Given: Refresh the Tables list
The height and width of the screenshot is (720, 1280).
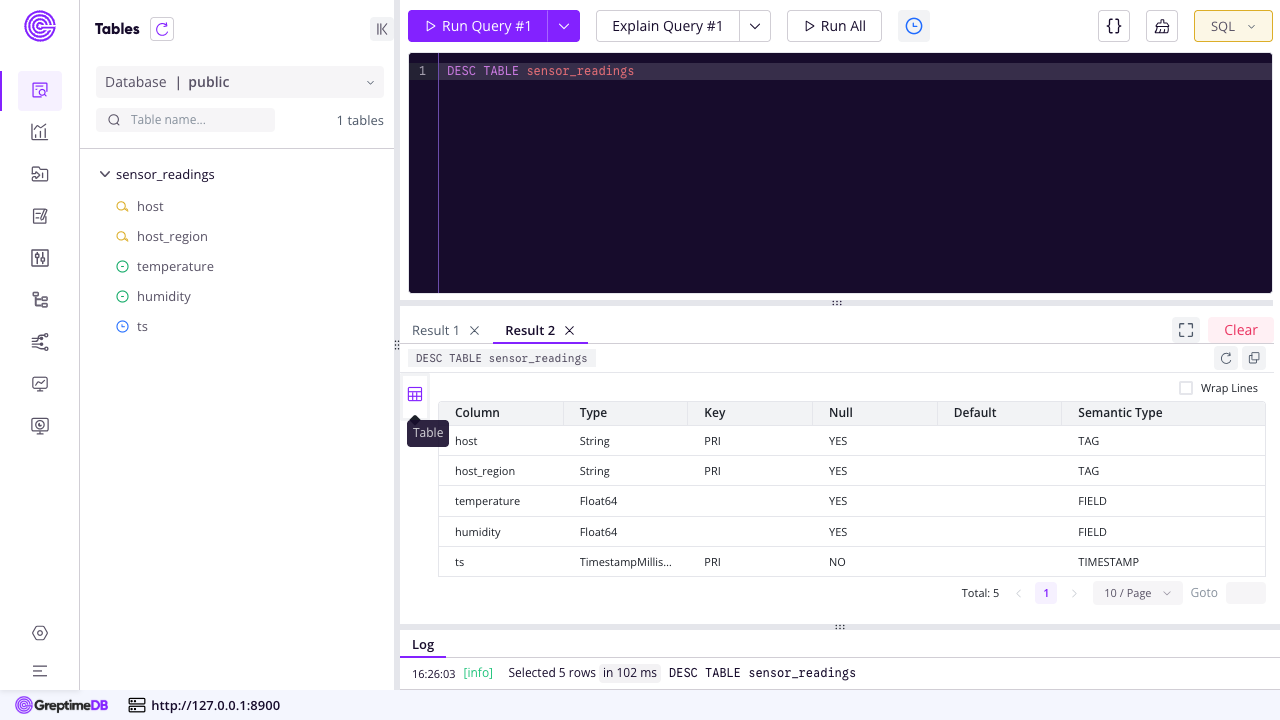Looking at the screenshot, I should (162, 29).
